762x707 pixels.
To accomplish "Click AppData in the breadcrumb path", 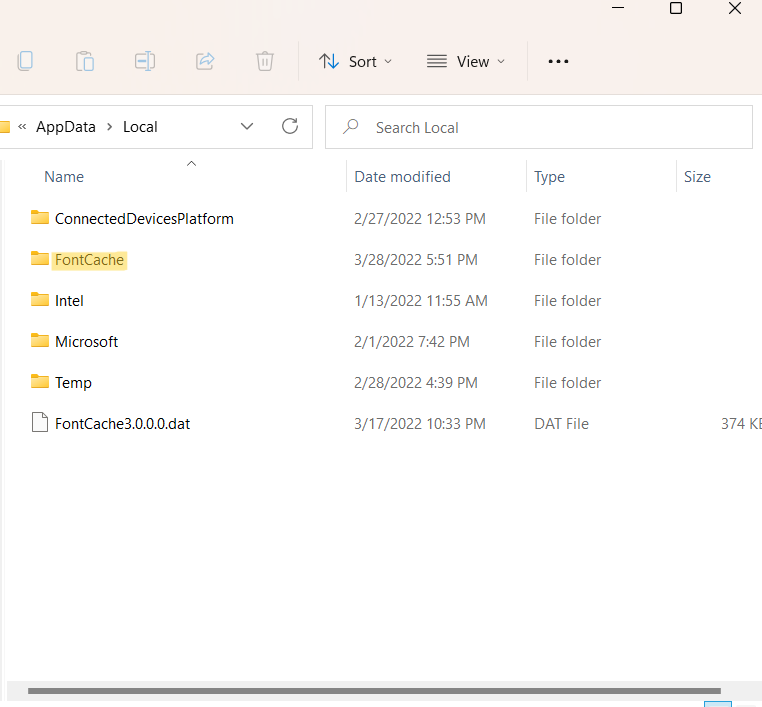I will pos(66,127).
